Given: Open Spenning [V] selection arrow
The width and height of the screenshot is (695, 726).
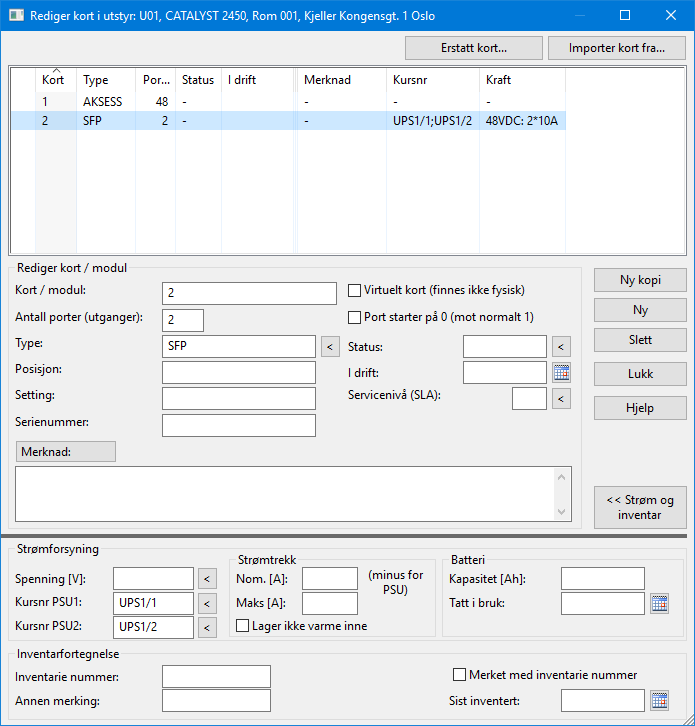Looking at the screenshot, I should pos(207,579).
